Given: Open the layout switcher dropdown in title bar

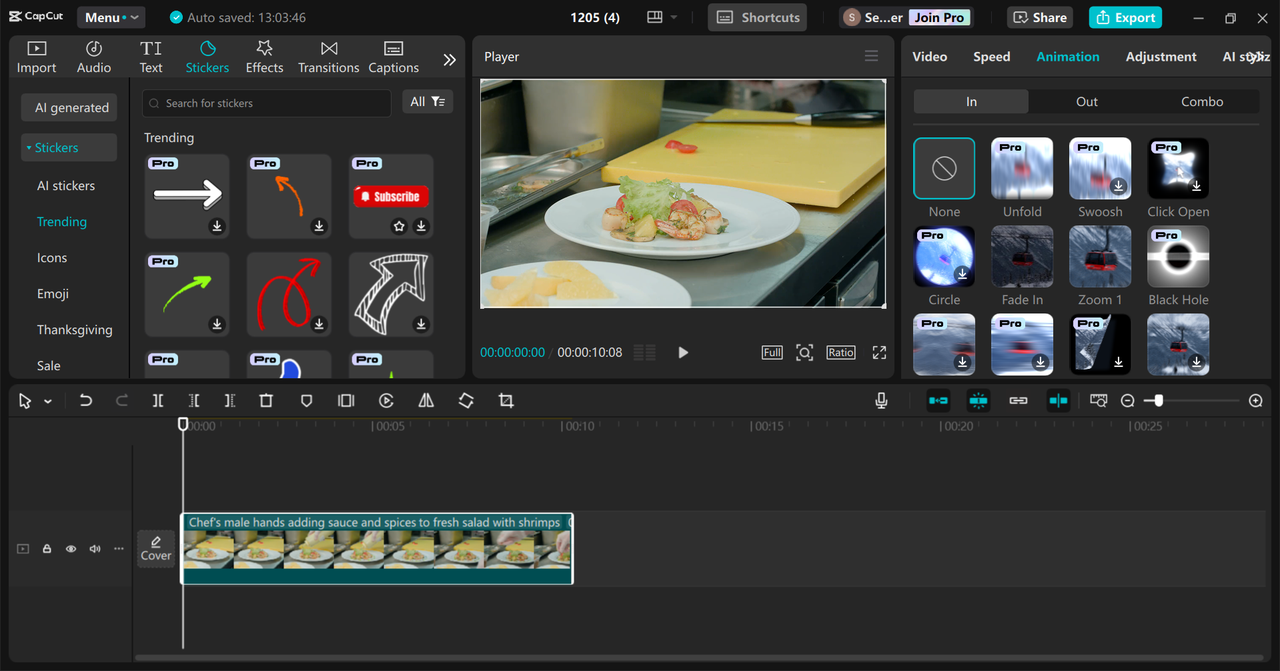Looking at the screenshot, I should (x=662, y=17).
